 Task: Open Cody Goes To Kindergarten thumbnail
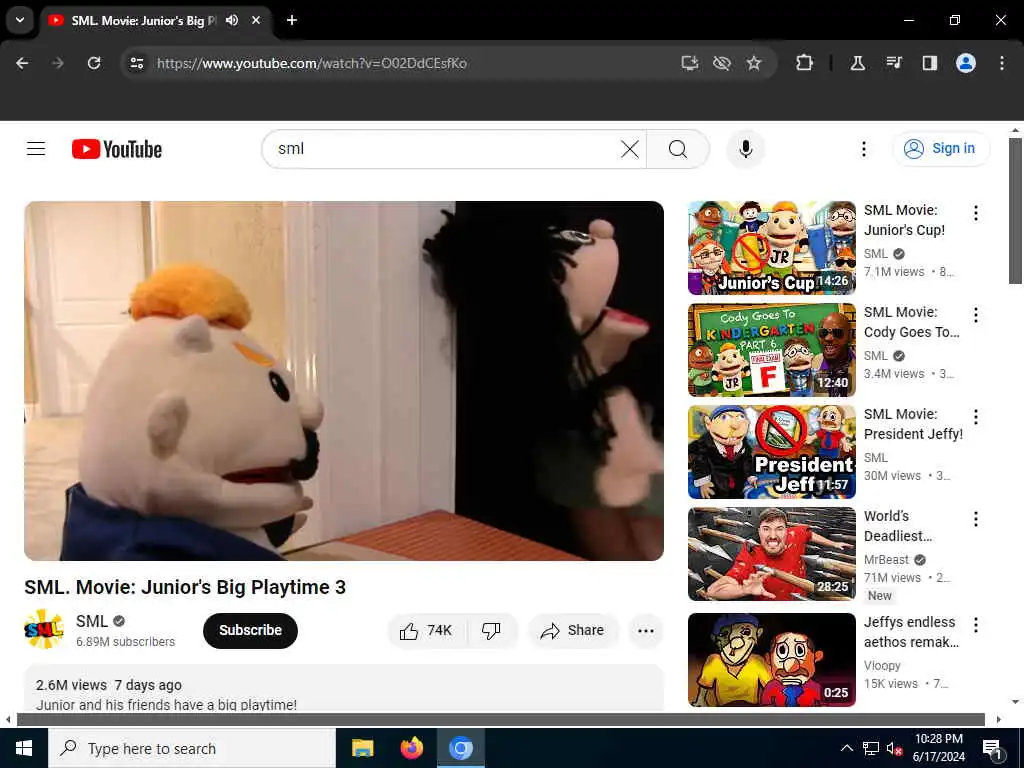point(771,349)
